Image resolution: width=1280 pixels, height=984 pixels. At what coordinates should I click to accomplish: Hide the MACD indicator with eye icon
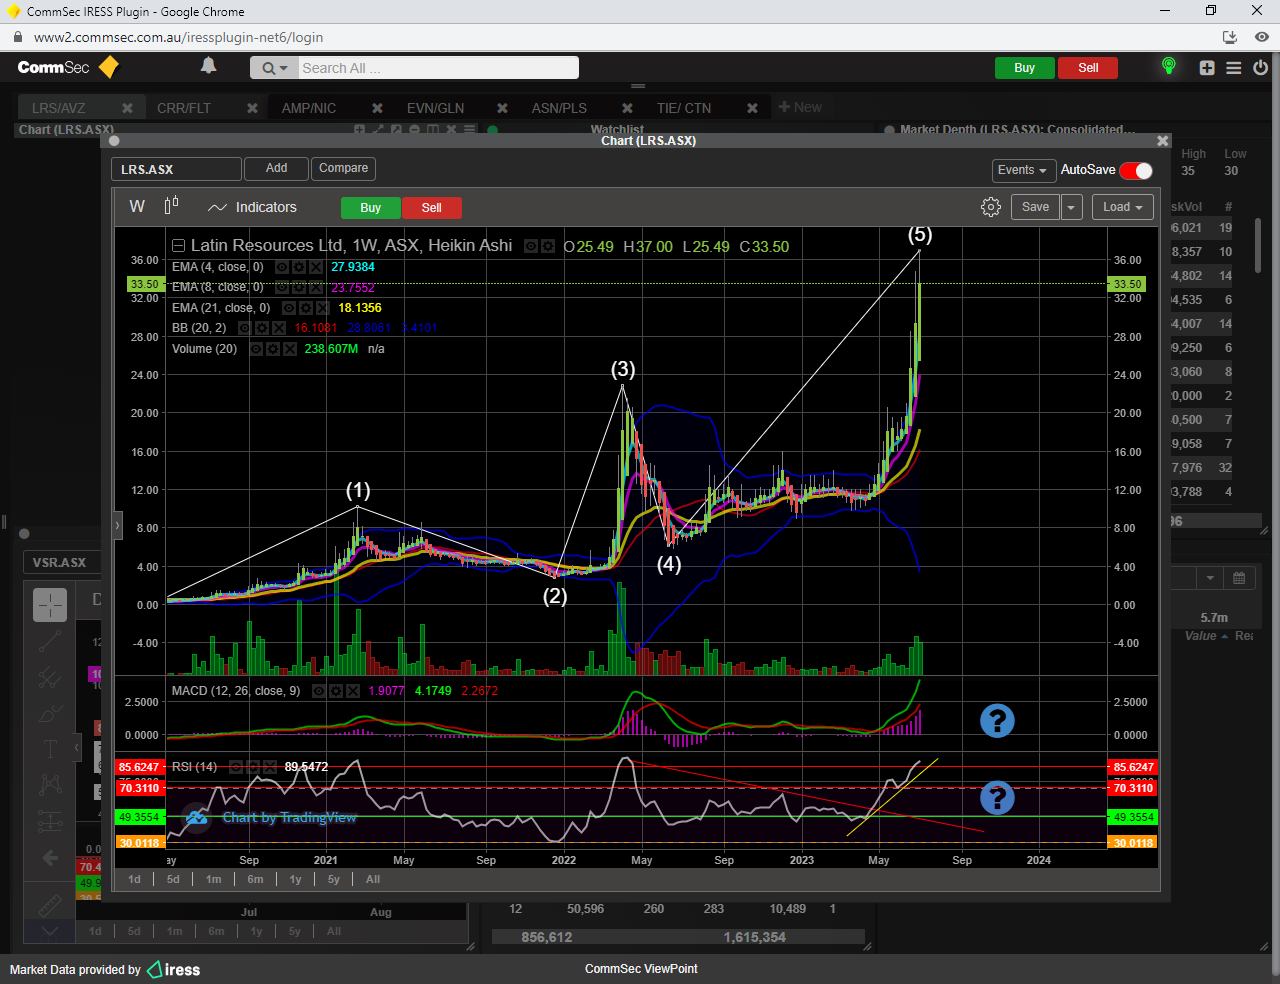pyautogui.click(x=319, y=691)
